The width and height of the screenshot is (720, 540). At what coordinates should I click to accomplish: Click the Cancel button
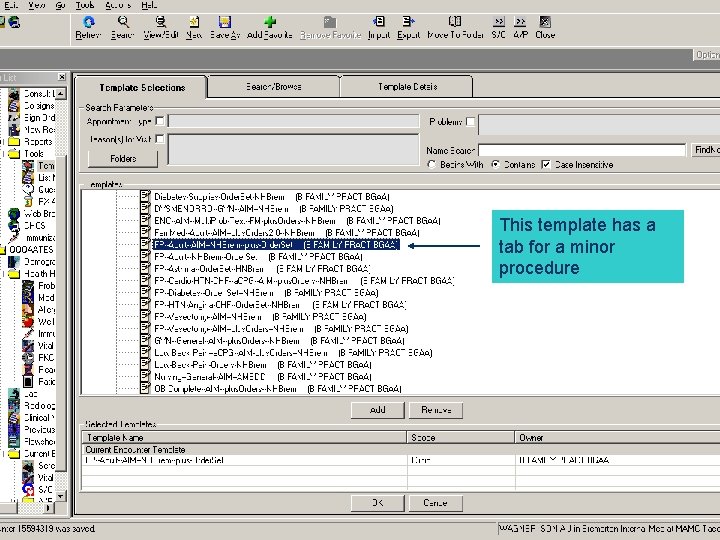tap(436, 503)
